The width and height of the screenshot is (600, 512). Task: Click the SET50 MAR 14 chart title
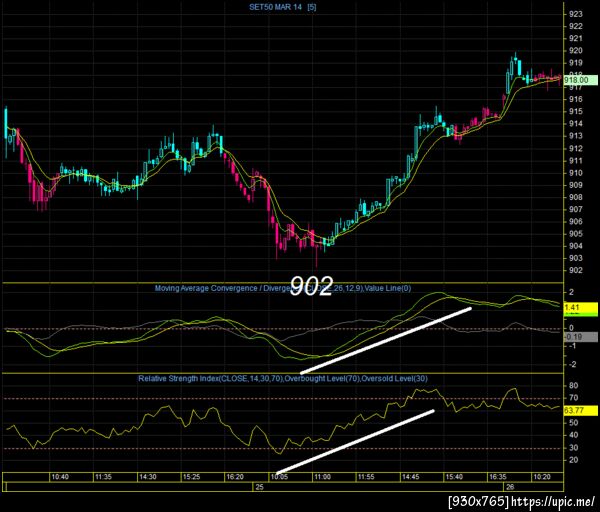coord(282,7)
